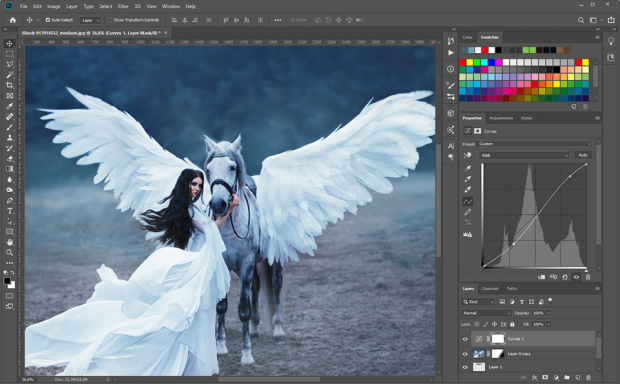
Task: Open the Kind filter dropdown in Layers
Action: pos(478,302)
